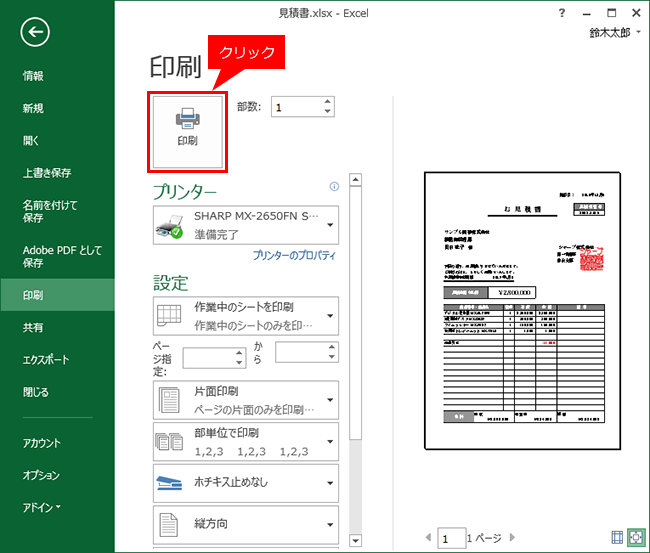Click the page range start field
Viewport: 650px width, 553px height.
coord(209,358)
